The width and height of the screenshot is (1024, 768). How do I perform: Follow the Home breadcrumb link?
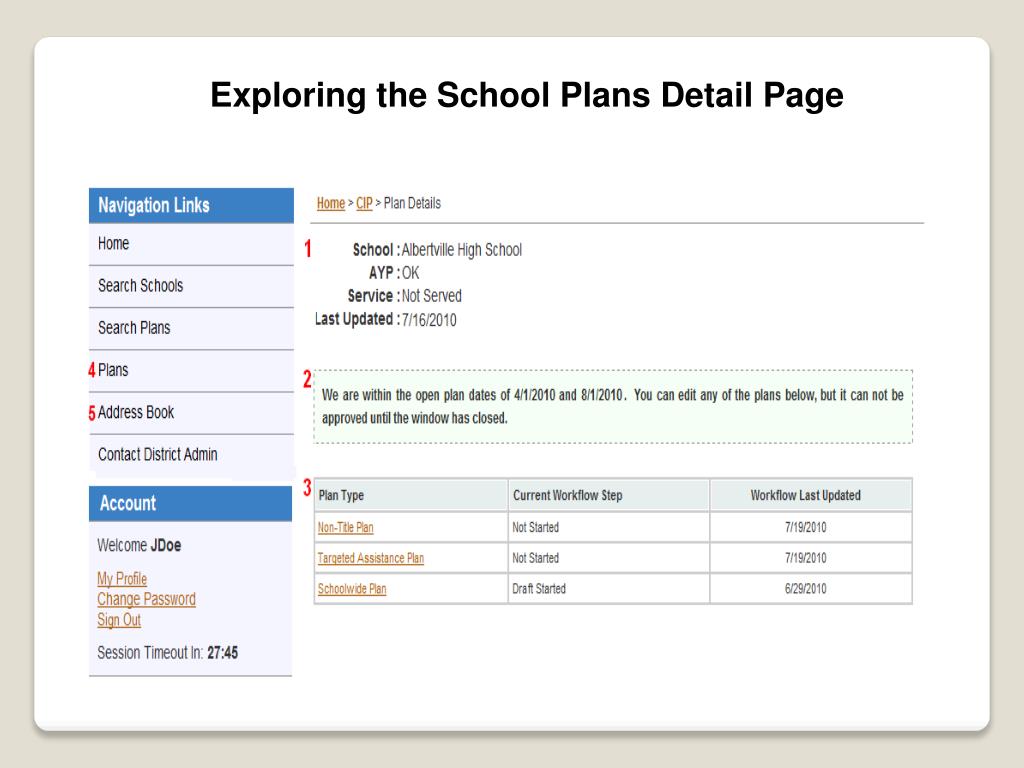tap(330, 204)
